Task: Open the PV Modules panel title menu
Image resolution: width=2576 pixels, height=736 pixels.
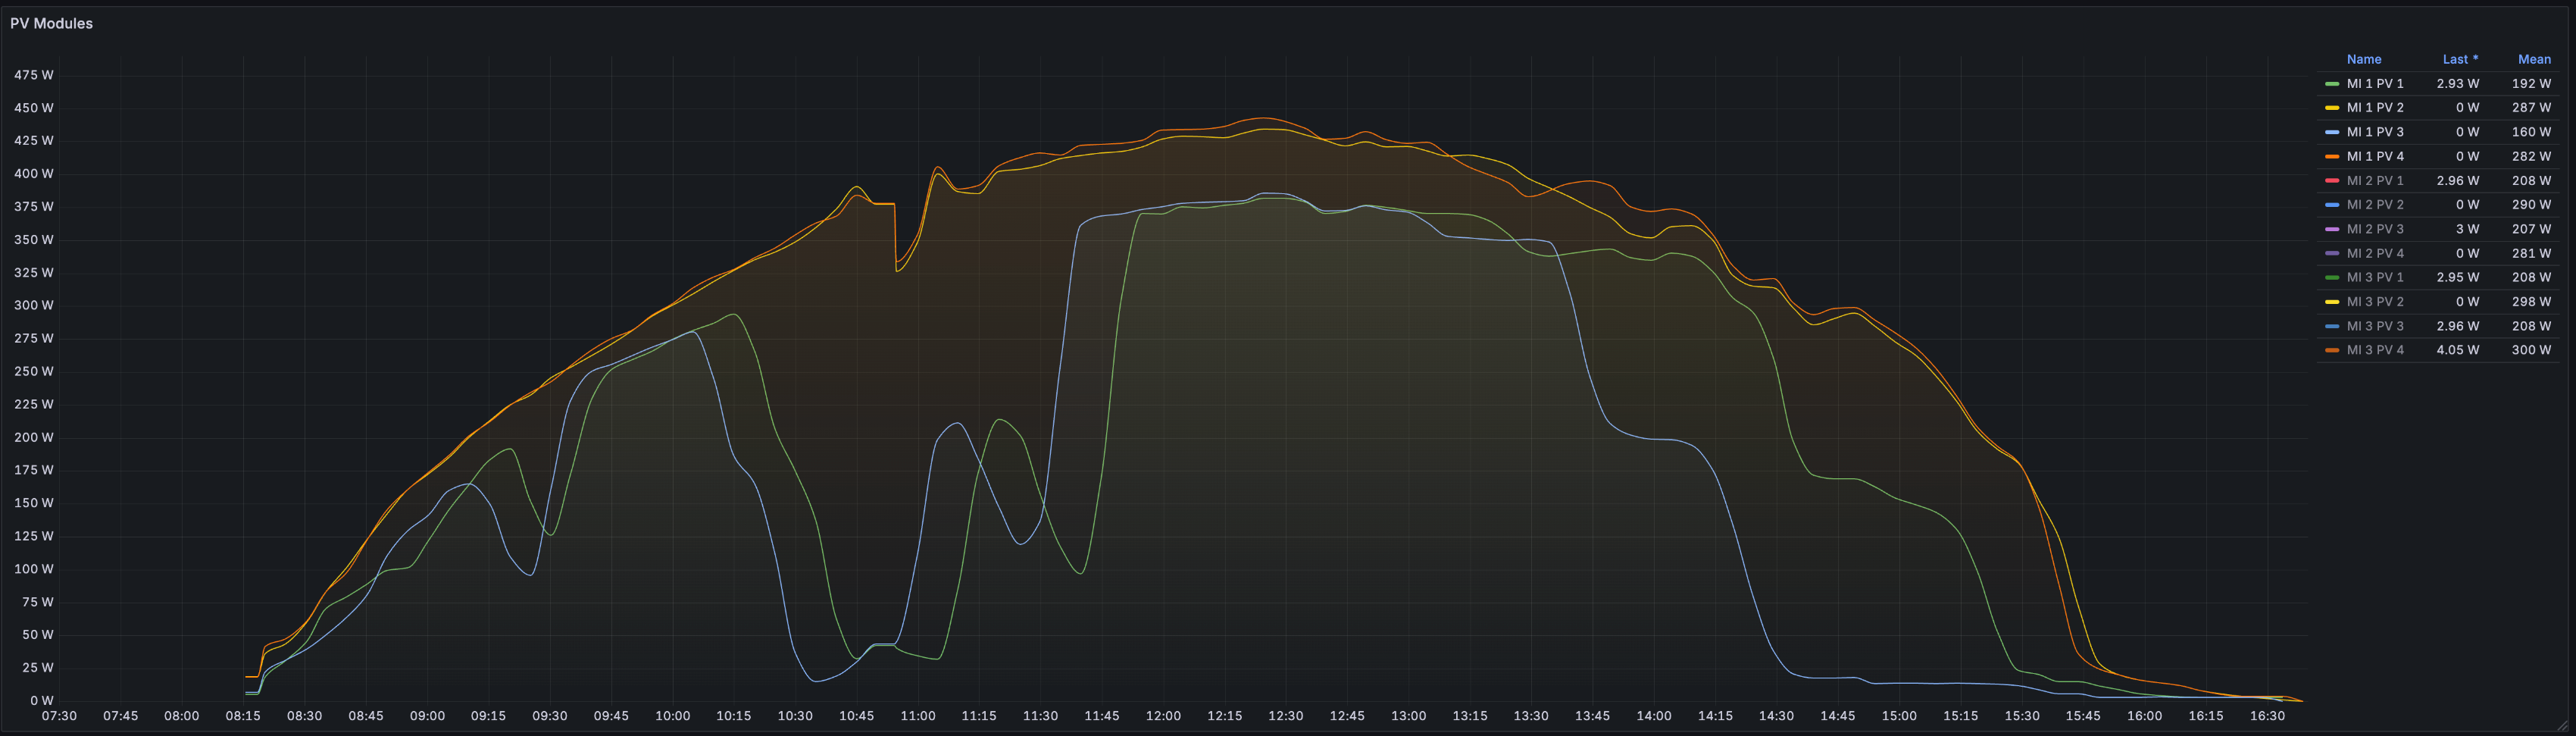Action: pyautogui.click(x=51, y=23)
